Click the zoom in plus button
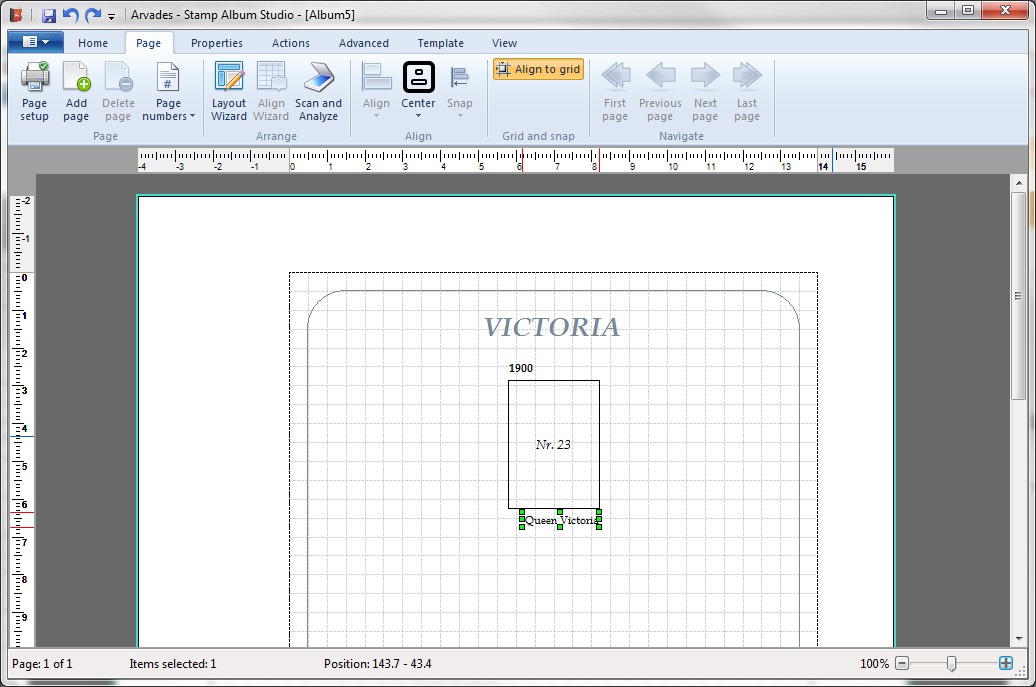Image resolution: width=1036 pixels, height=687 pixels. point(1006,663)
